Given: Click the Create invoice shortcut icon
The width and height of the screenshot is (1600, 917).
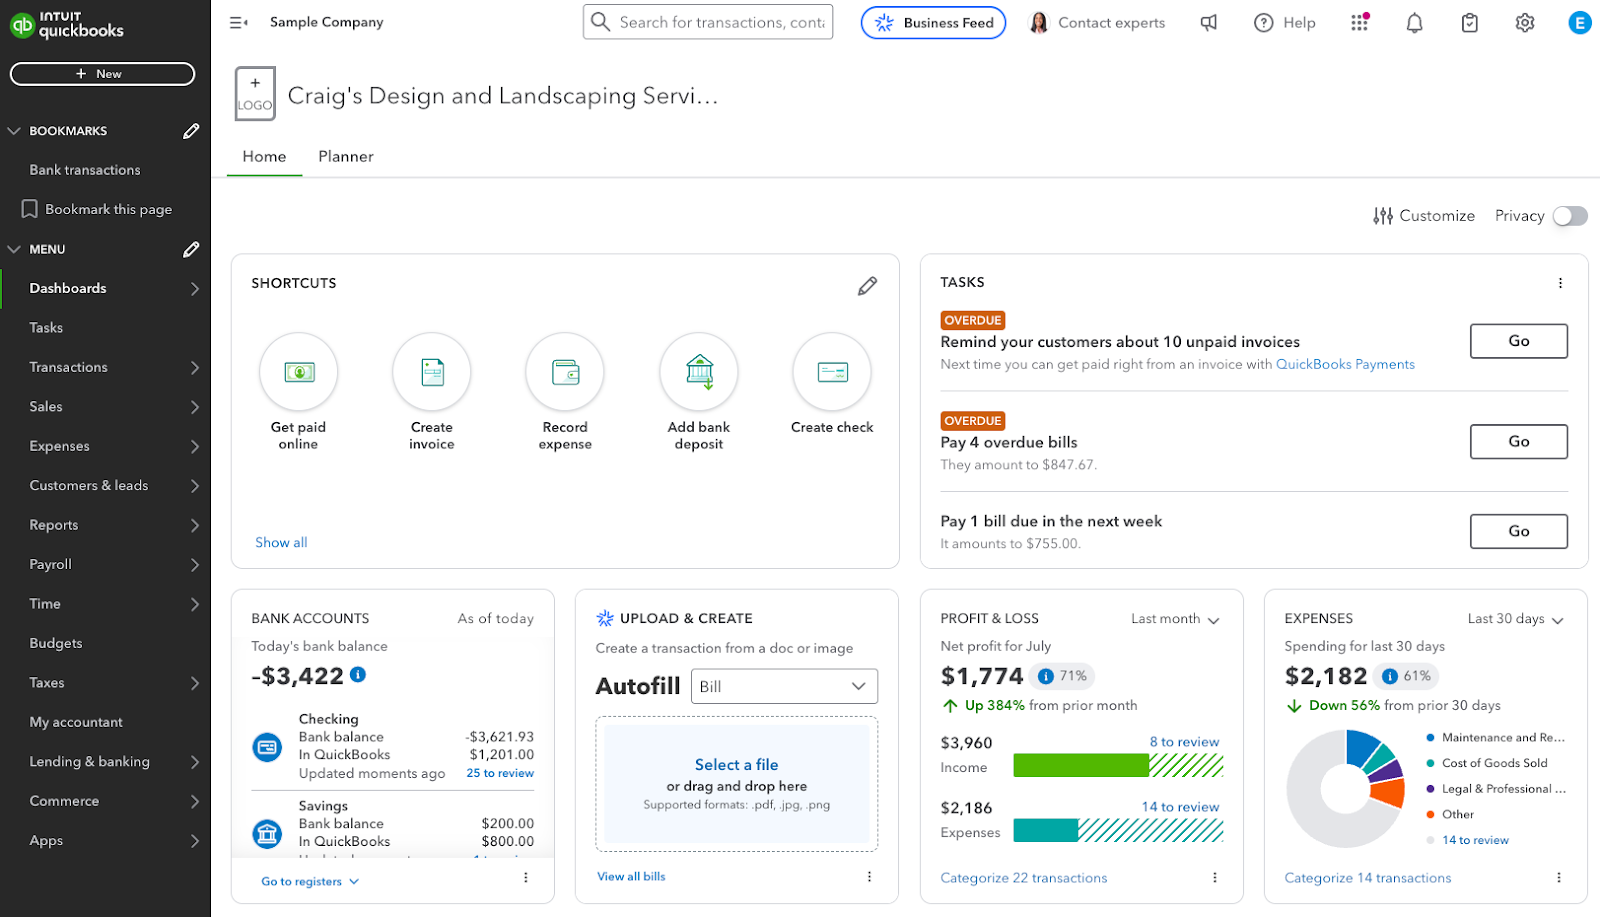Looking at the screenshot, I should 432,372.
